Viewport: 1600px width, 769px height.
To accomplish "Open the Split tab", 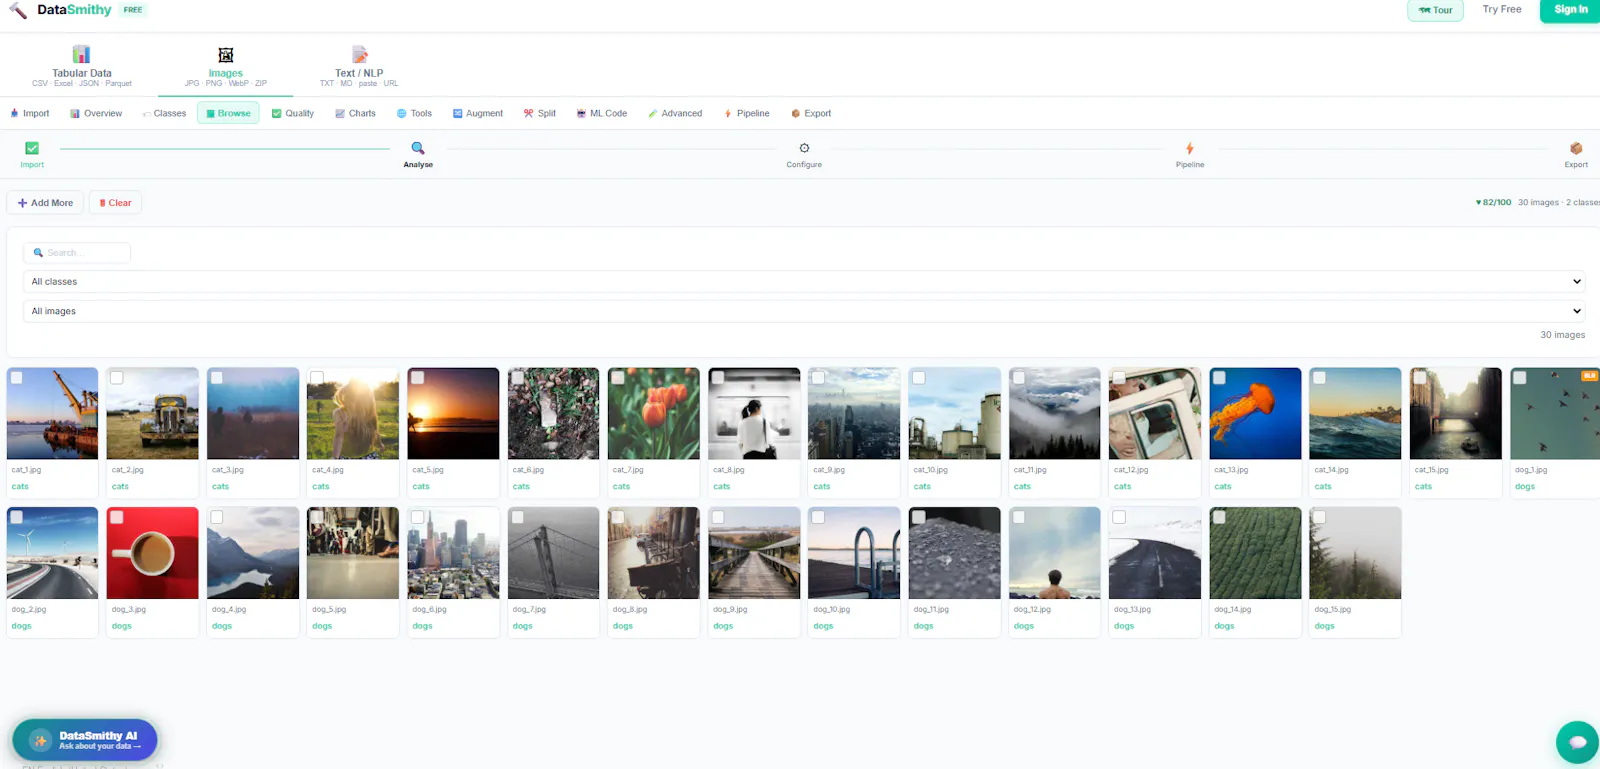I will (540, 113).
